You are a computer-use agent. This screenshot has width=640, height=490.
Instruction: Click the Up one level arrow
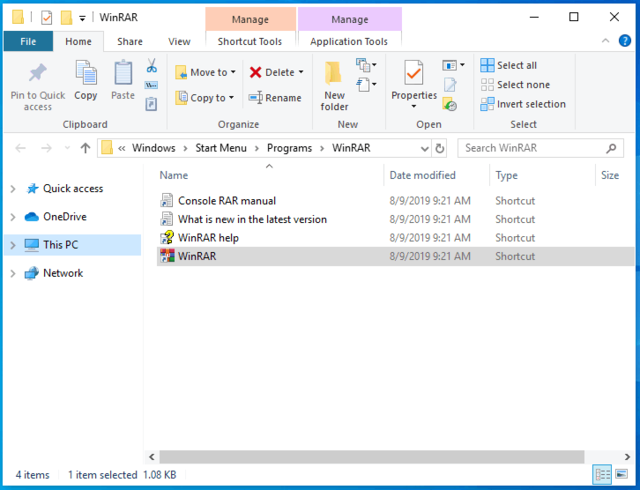point(85,148)
